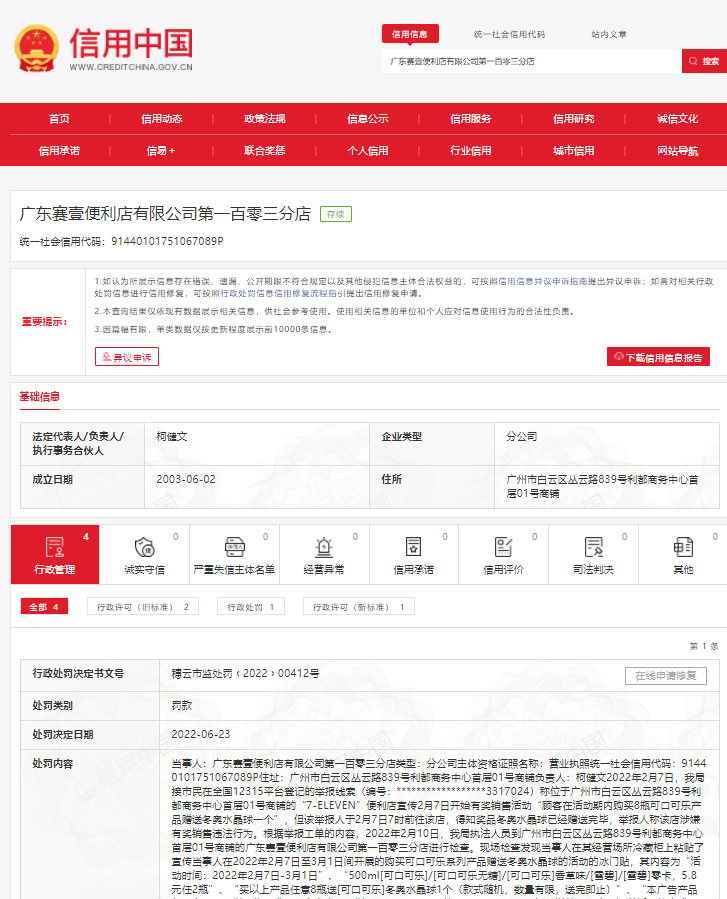The image size is (727, 899).
Task: Show 全部 administrative records
Action: 45,606
